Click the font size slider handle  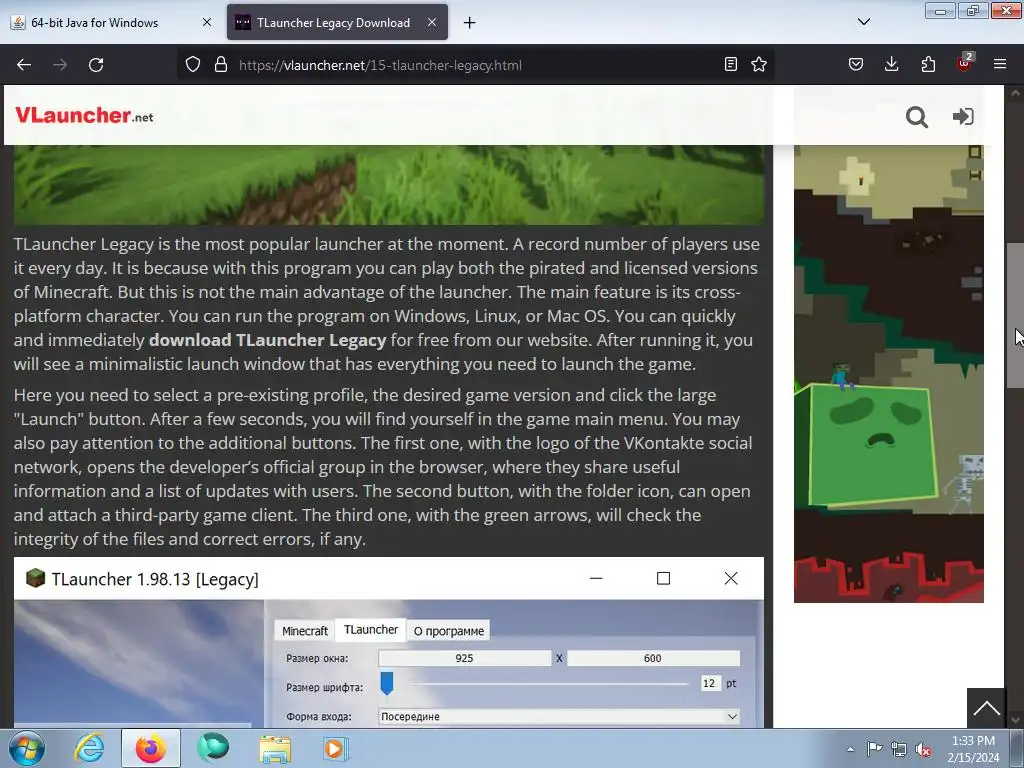click(387, 683)
